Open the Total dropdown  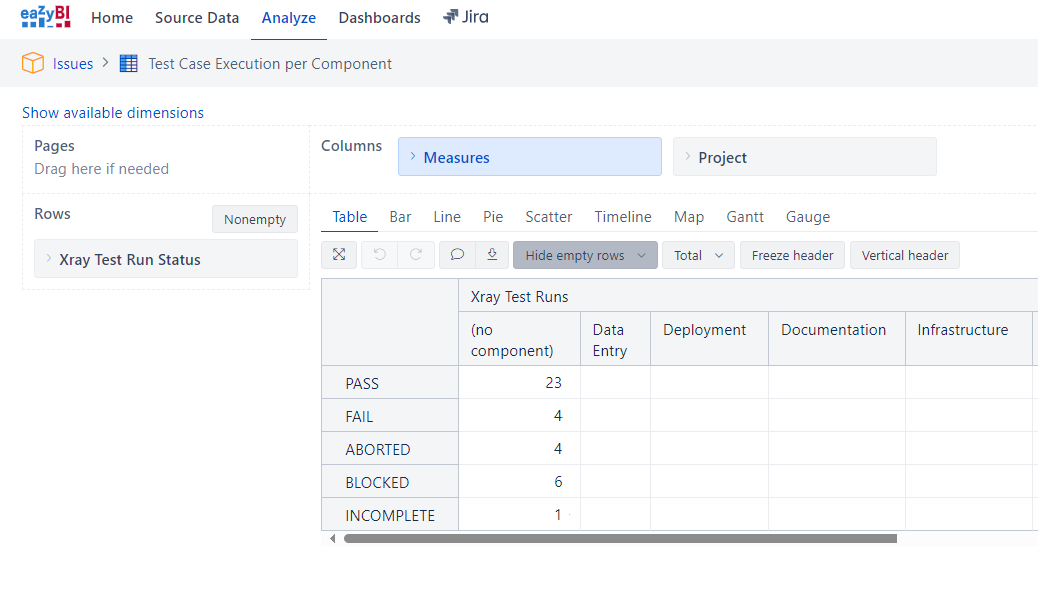coord(698,255)
